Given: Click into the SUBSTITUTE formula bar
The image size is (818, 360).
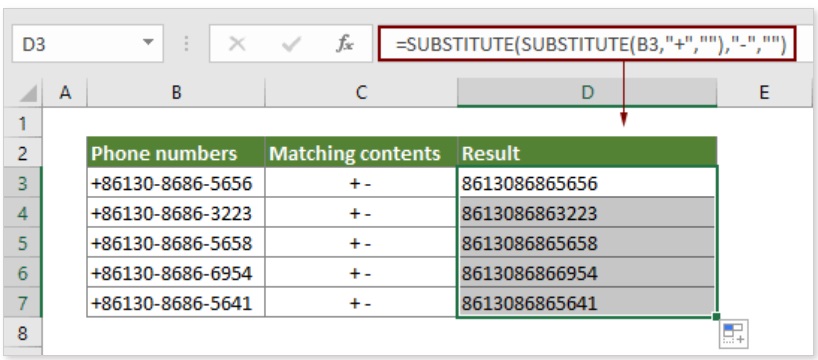Looking at the screenshot, I should click(x=587, y=44).
